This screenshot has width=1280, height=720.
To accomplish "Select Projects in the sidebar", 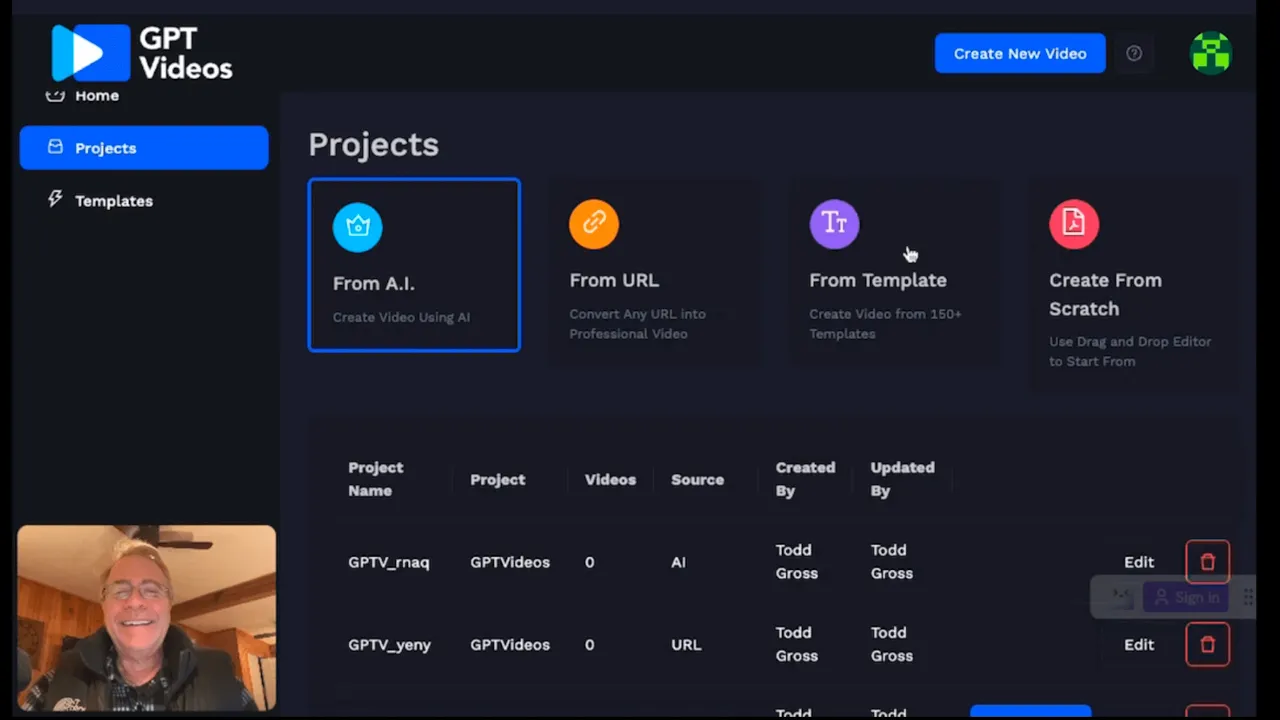I will click(x=144, y=148).
